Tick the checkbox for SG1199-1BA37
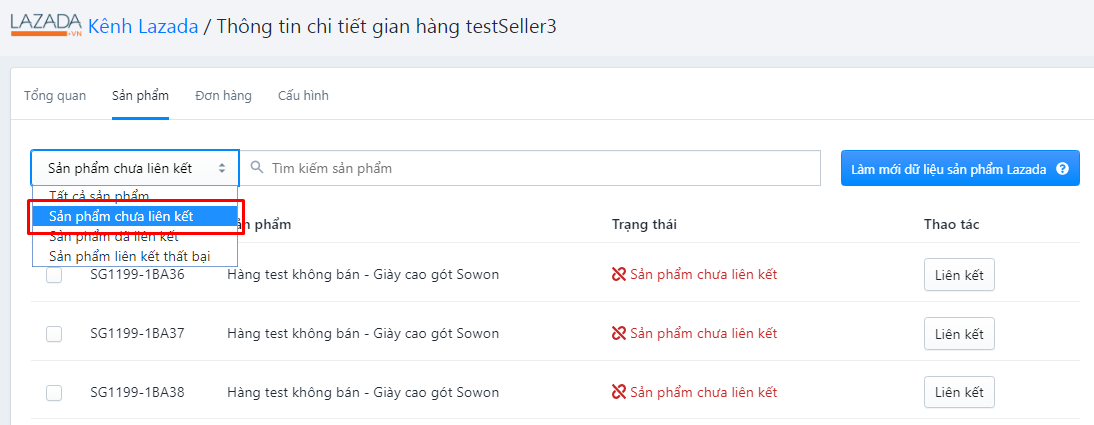Image resolution: width=1094 pixels, height=425 pixels. click(x=54, y=334)
